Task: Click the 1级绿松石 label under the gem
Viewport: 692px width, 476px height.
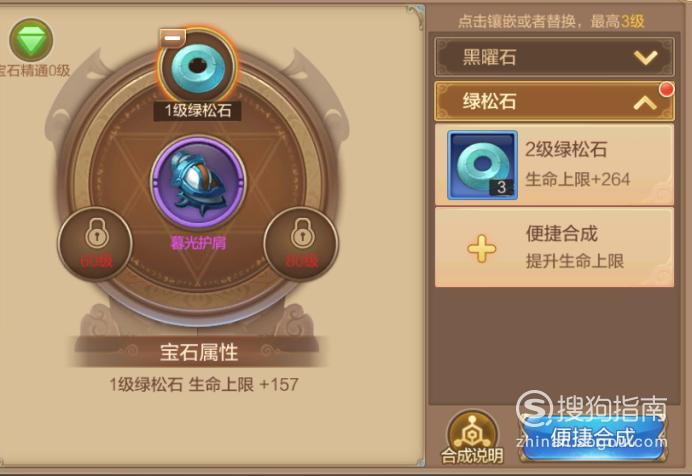Action: [197, 110]
